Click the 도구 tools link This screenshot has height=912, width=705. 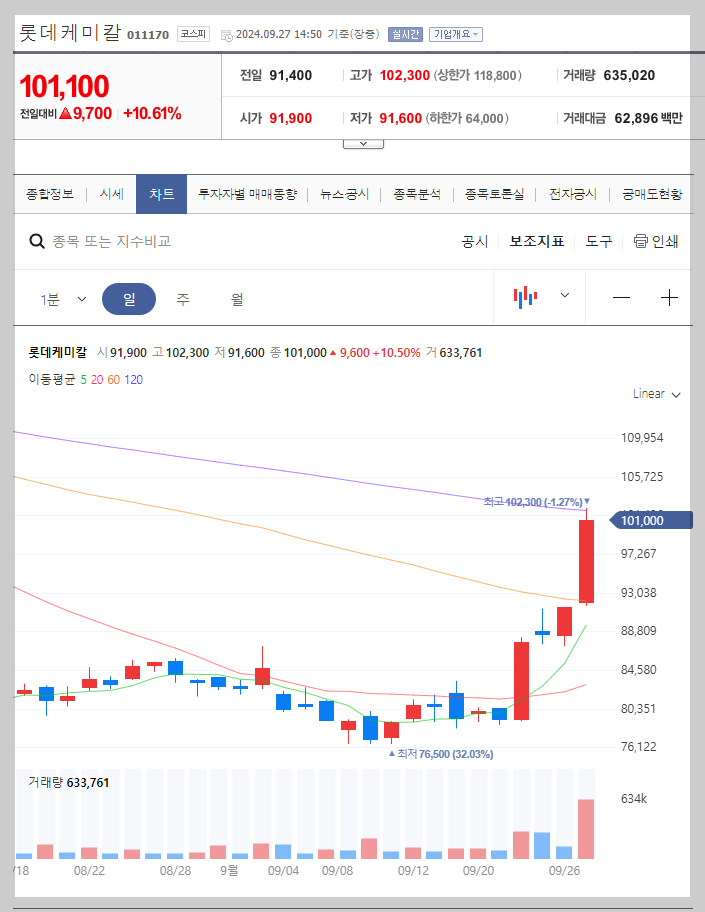(598, 241)
